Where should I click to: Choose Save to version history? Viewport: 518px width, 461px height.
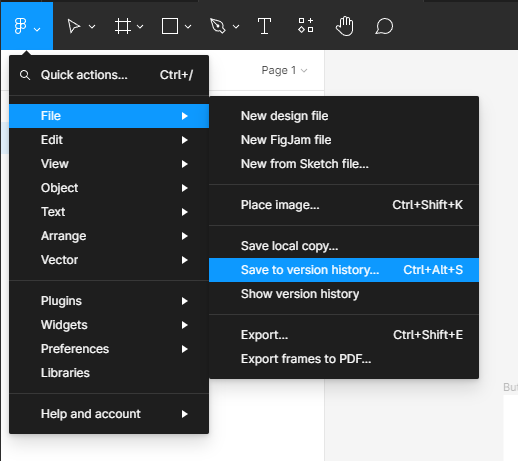click(x=344, y=270)
